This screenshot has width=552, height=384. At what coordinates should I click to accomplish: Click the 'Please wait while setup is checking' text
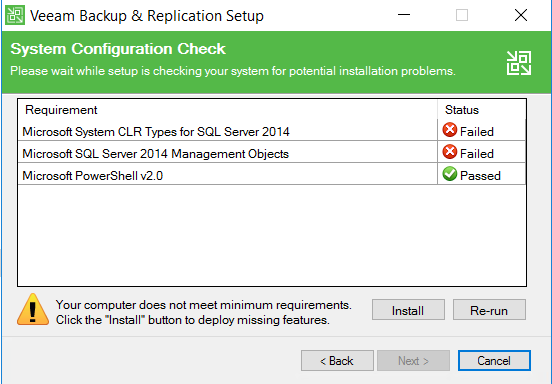click(233, 71)
